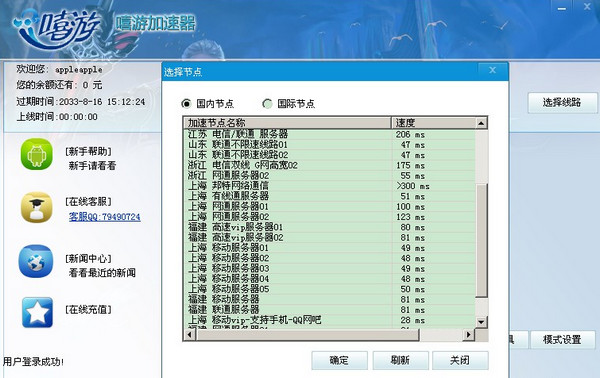
Task: Click the [新手帮助] label
Action: coord(89,152)
